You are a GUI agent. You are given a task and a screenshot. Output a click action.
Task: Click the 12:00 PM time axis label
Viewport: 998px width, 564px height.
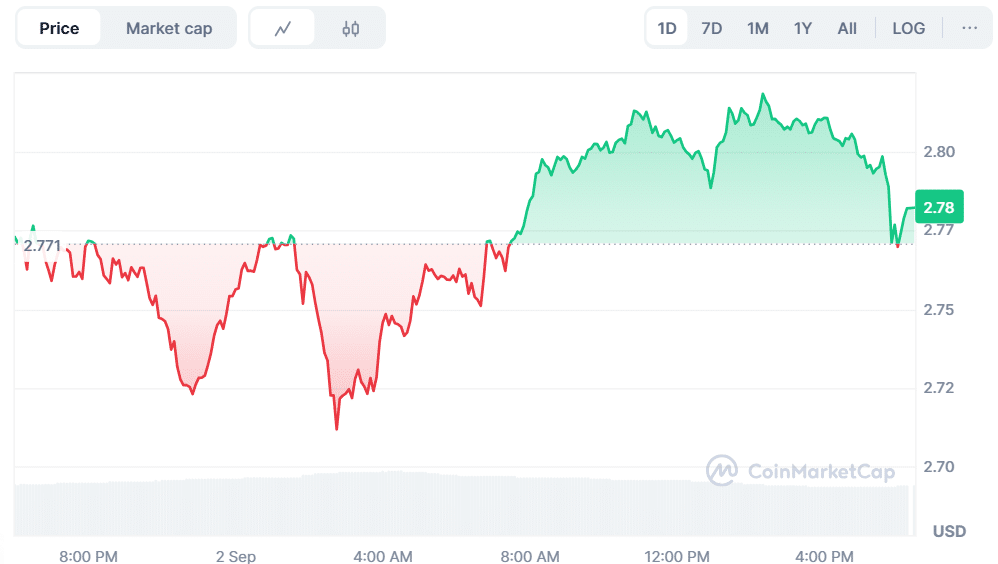point(677,555)
